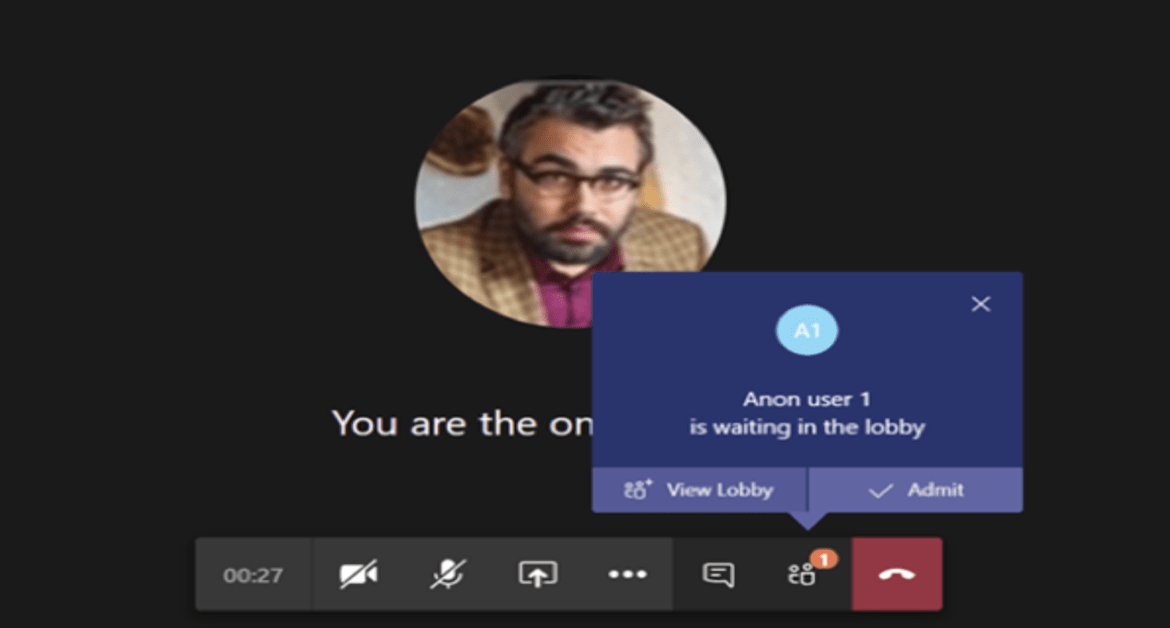1170x628 pixels.
Task: Click the View Lobby button
Action: point(699,490)
